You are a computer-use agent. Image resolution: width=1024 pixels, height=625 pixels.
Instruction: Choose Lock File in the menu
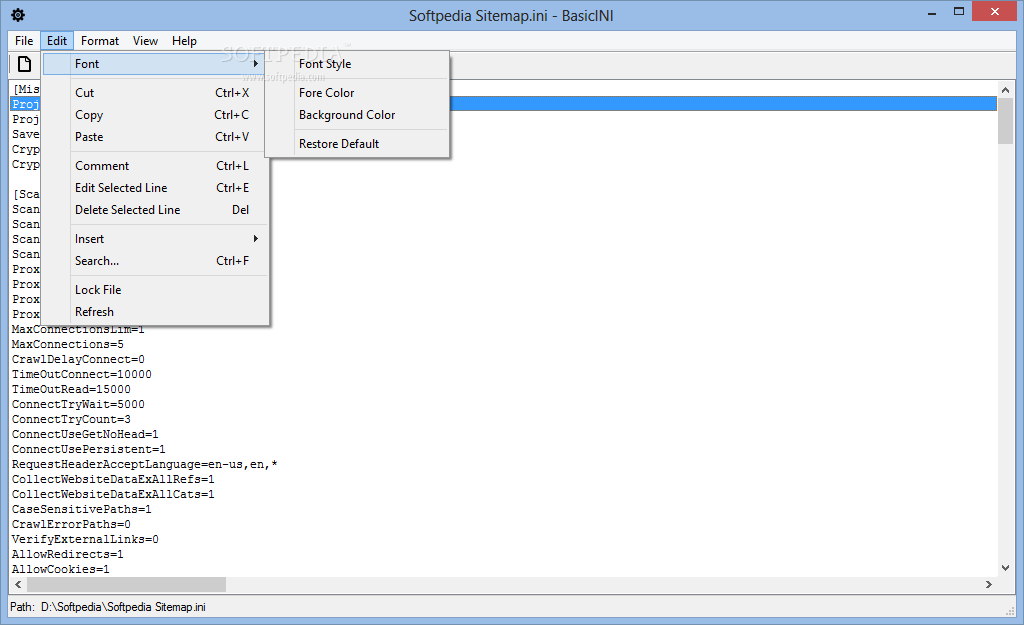pos(155,290)
